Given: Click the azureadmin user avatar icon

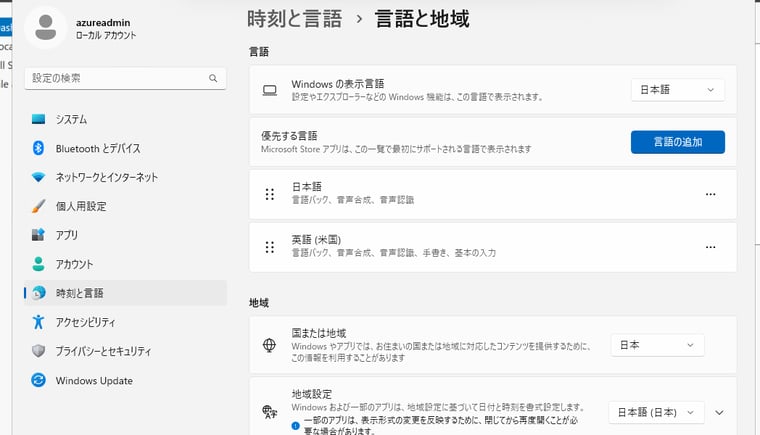Looking at the screenshot, I should (x=46, y=28).
